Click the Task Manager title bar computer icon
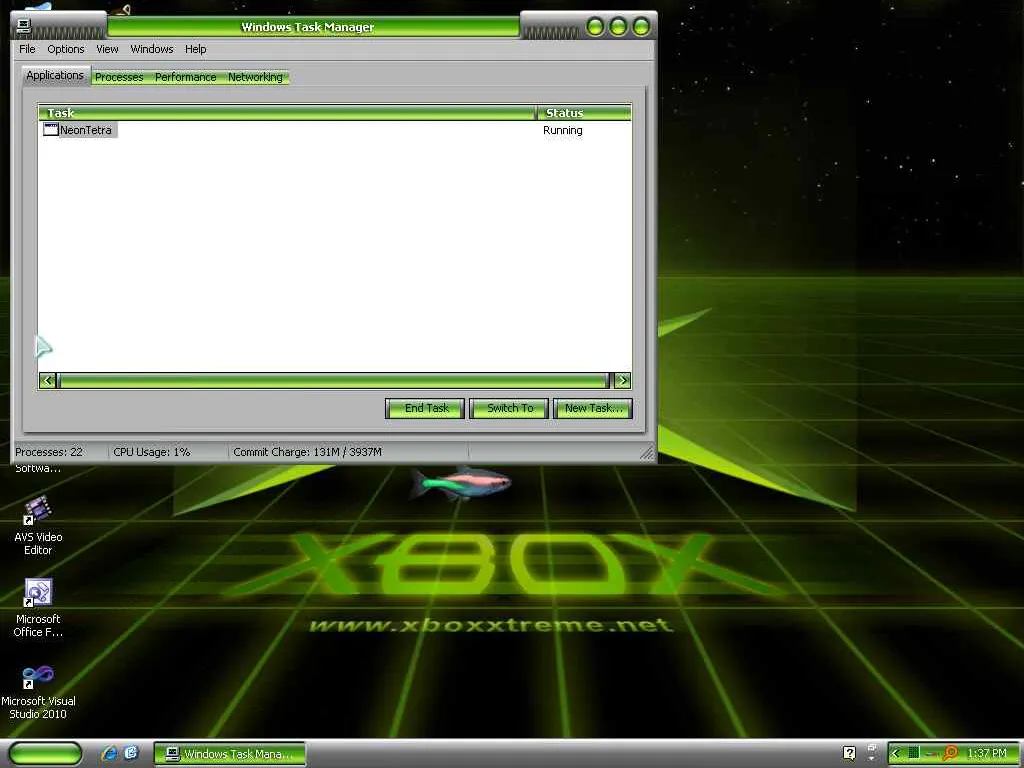 coord(24,26)
